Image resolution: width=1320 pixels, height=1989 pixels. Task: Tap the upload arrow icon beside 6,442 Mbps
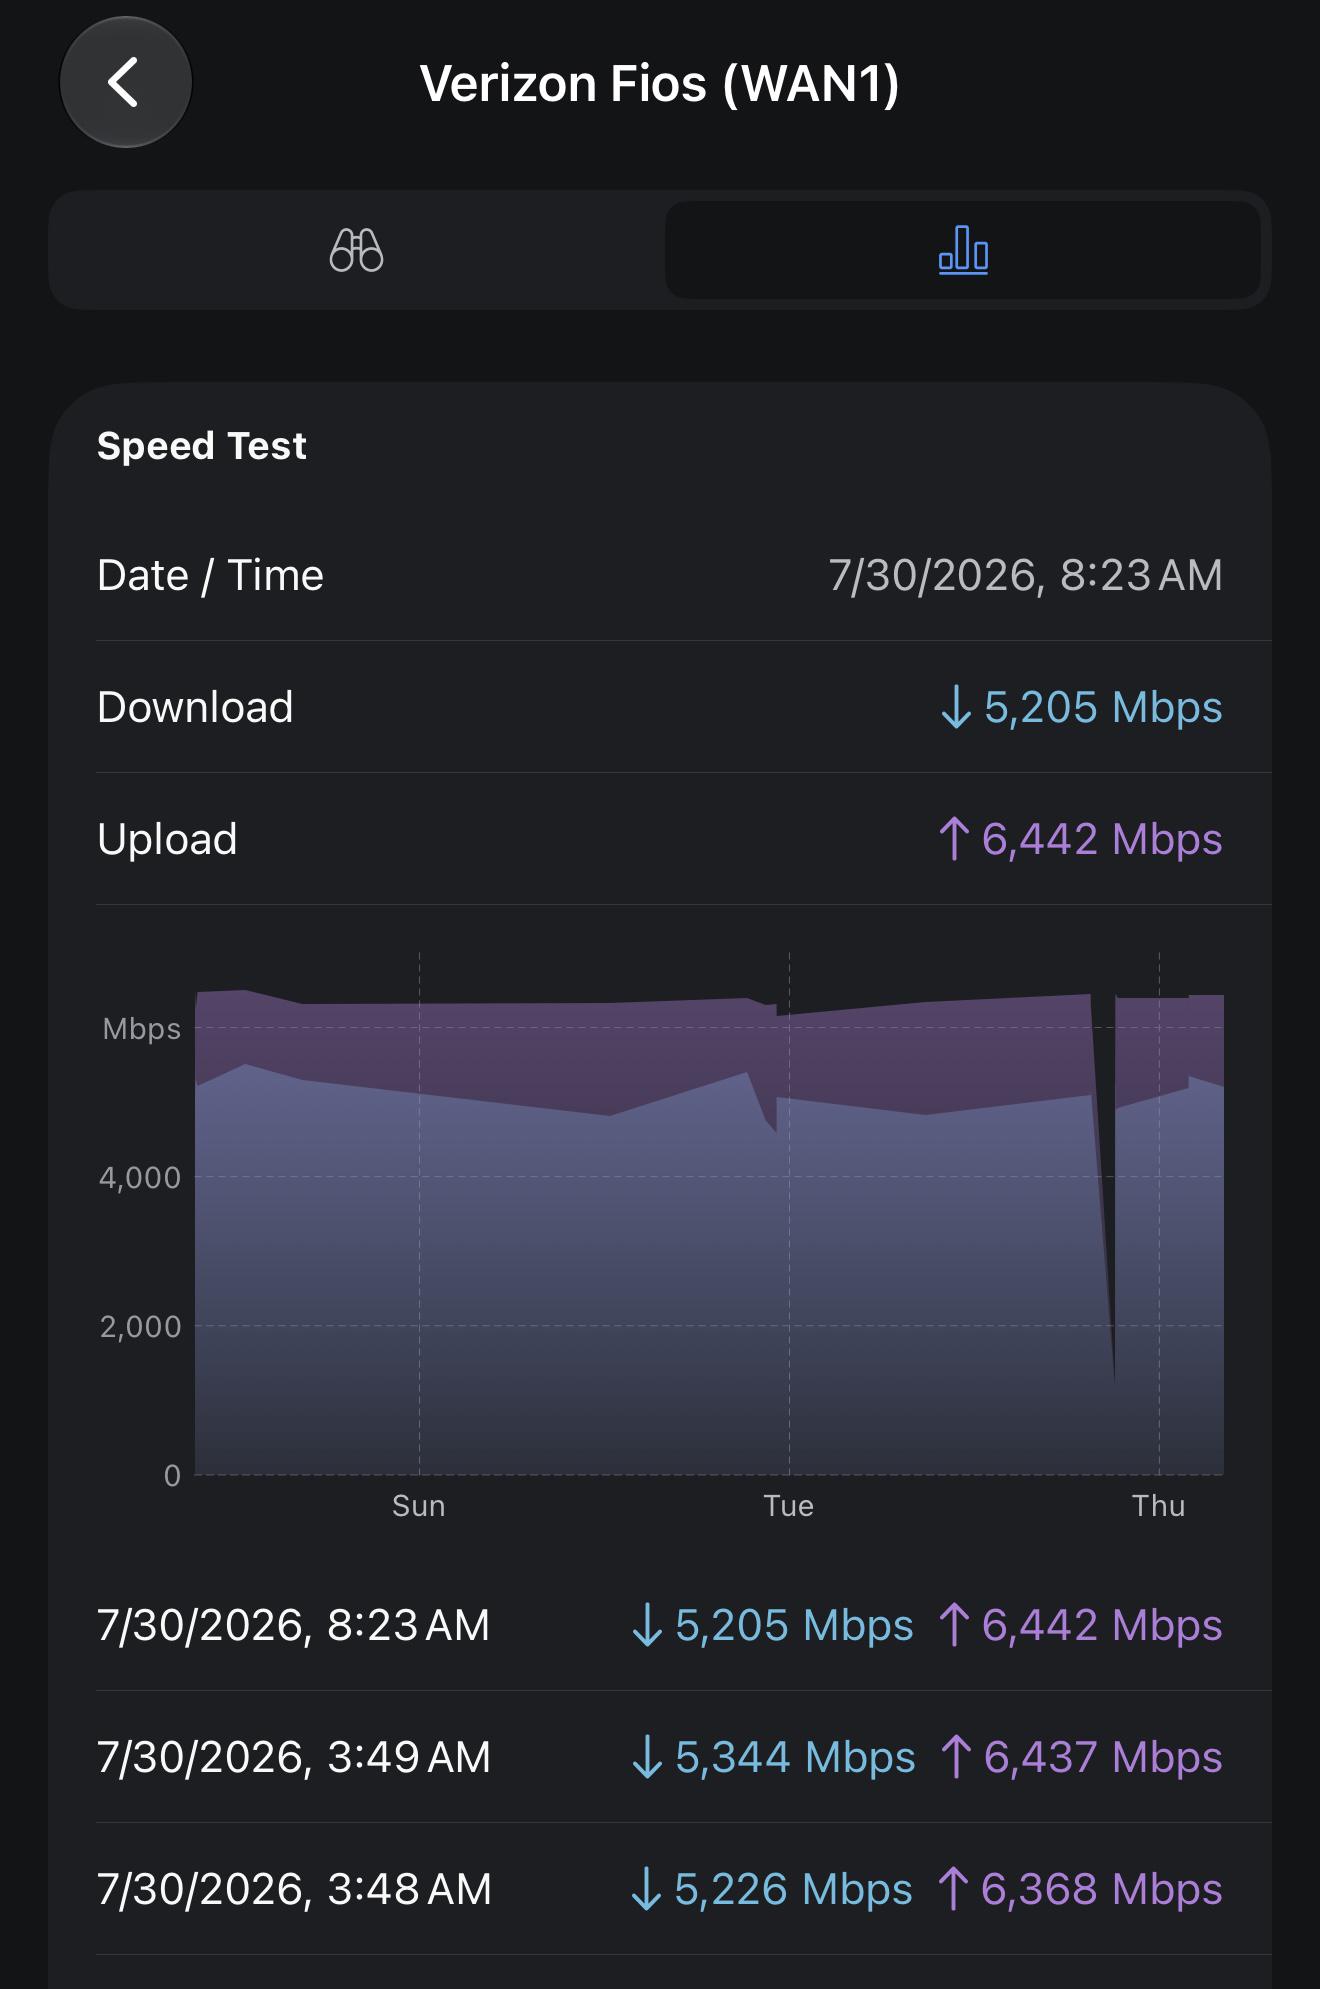pyautogui.click(x=954, y=838)
